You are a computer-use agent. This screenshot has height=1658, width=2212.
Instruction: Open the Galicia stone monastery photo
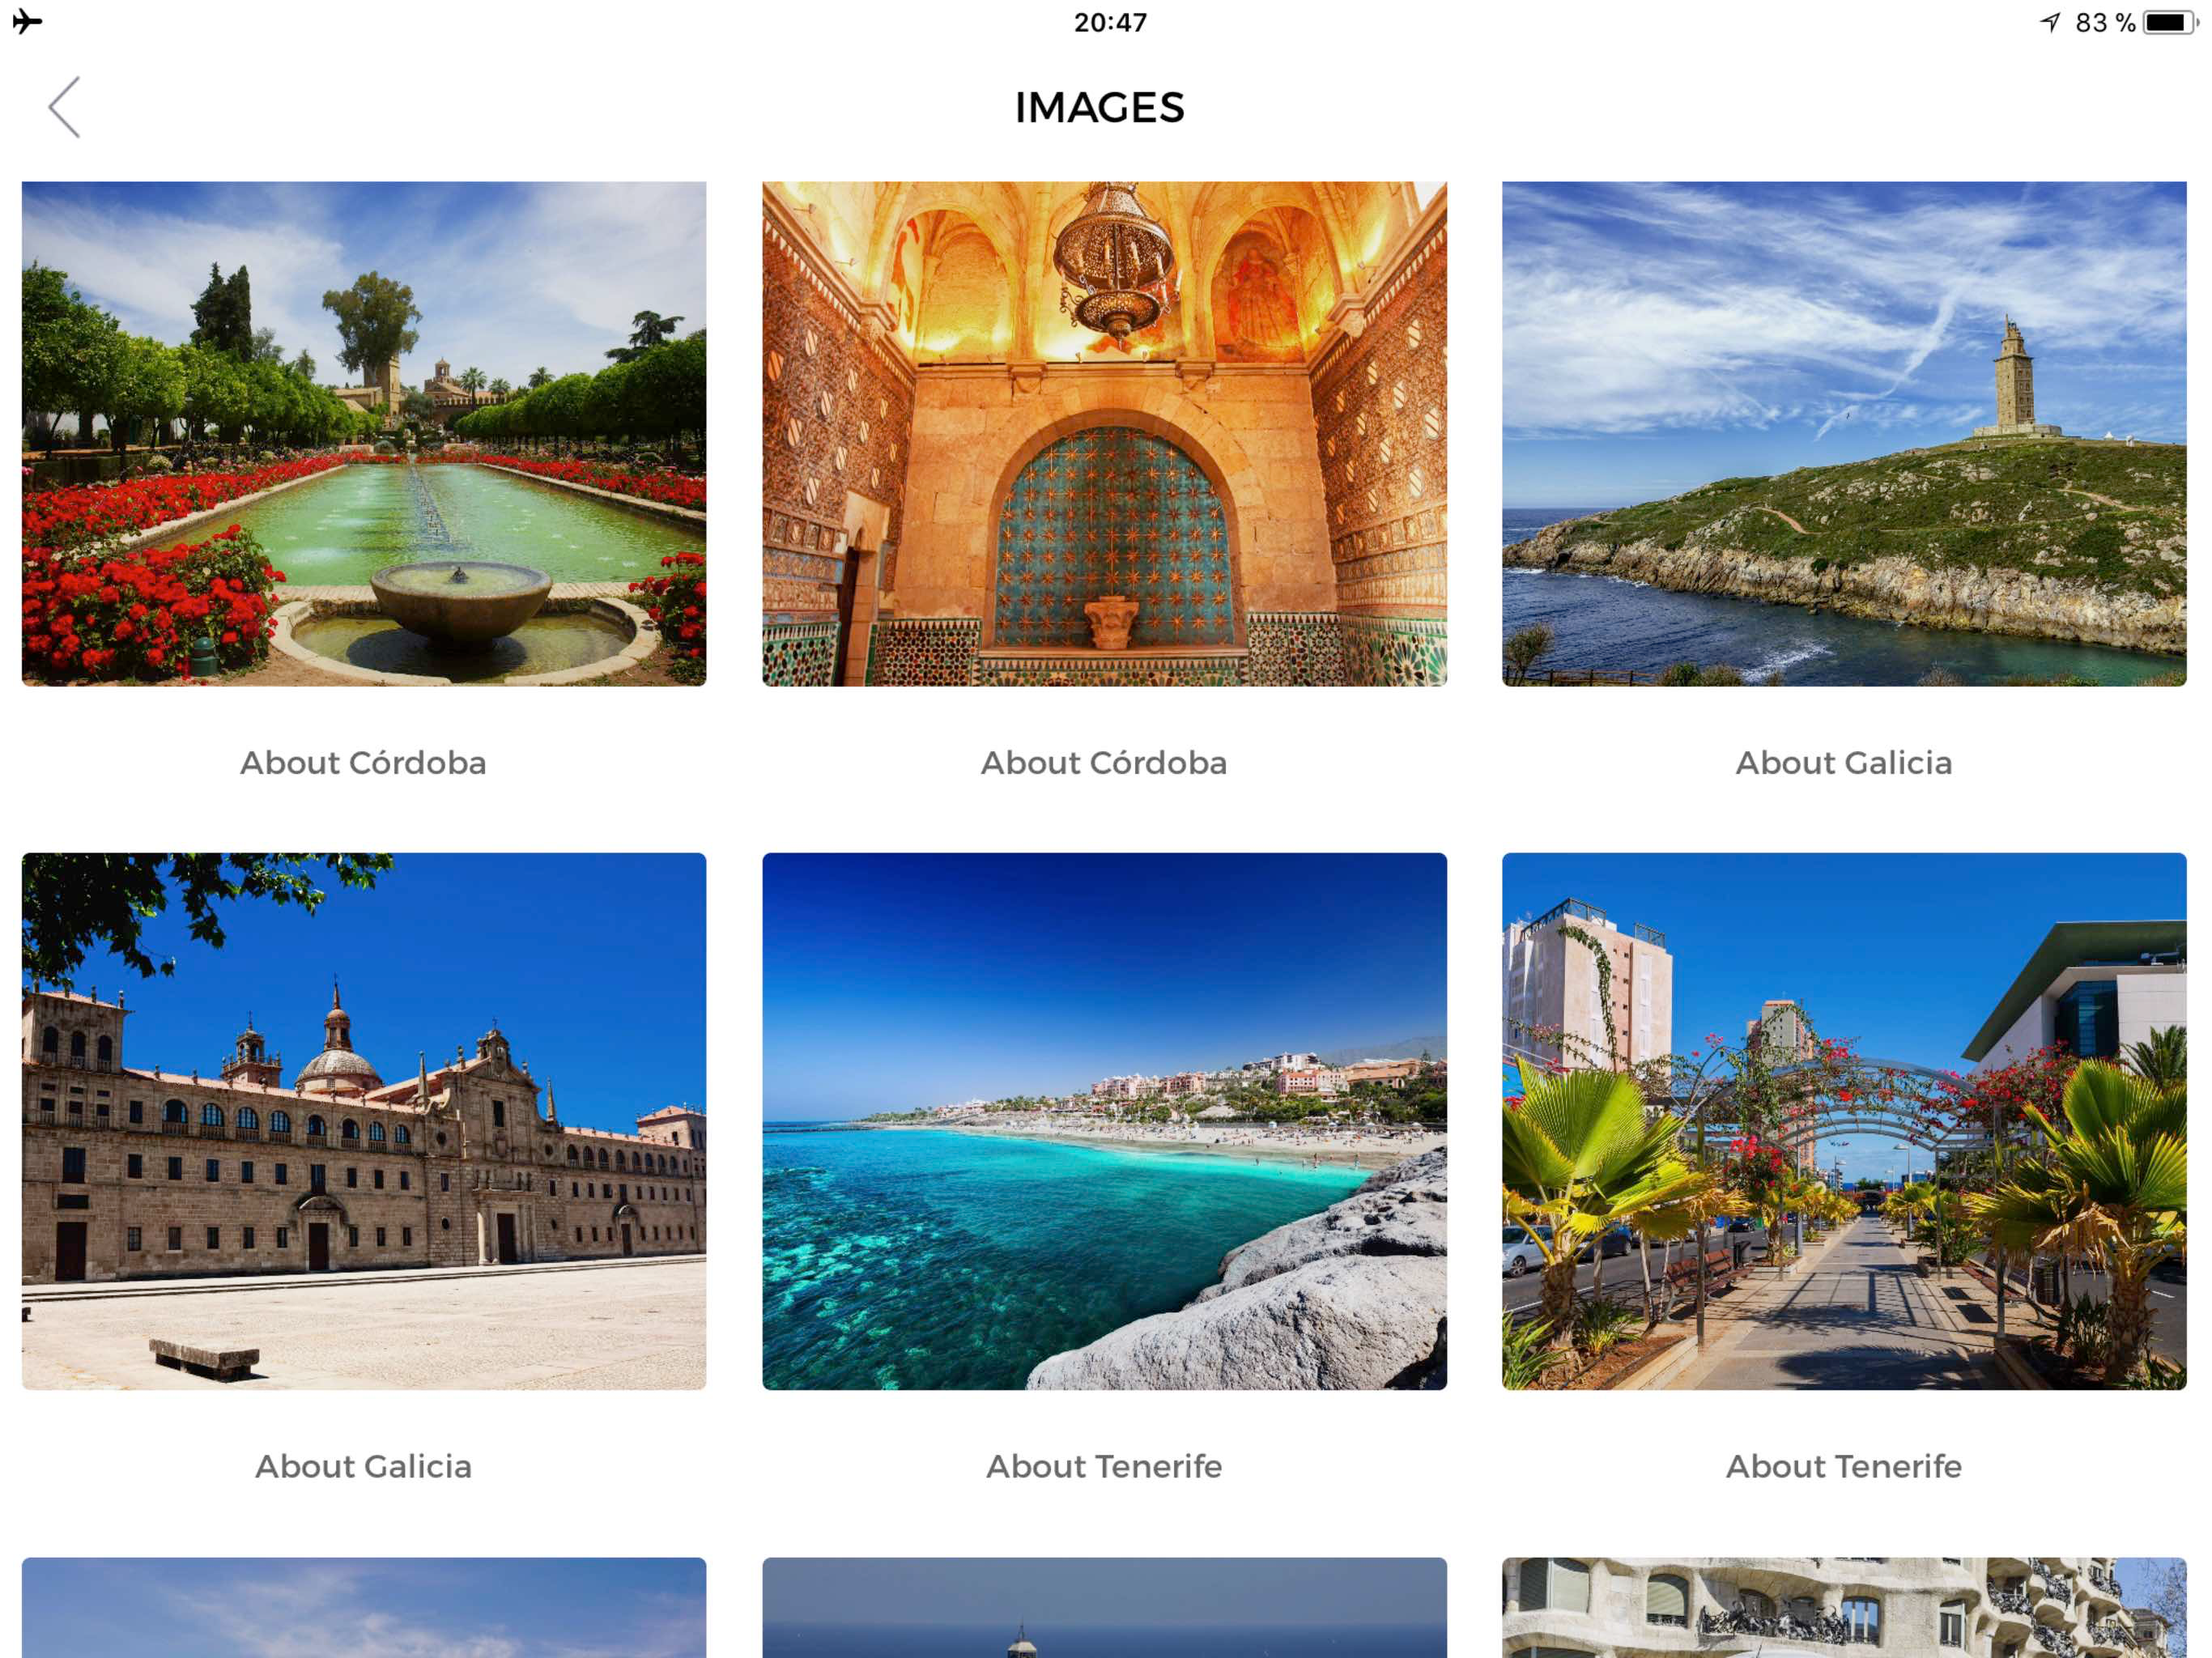click(364, 1120)
